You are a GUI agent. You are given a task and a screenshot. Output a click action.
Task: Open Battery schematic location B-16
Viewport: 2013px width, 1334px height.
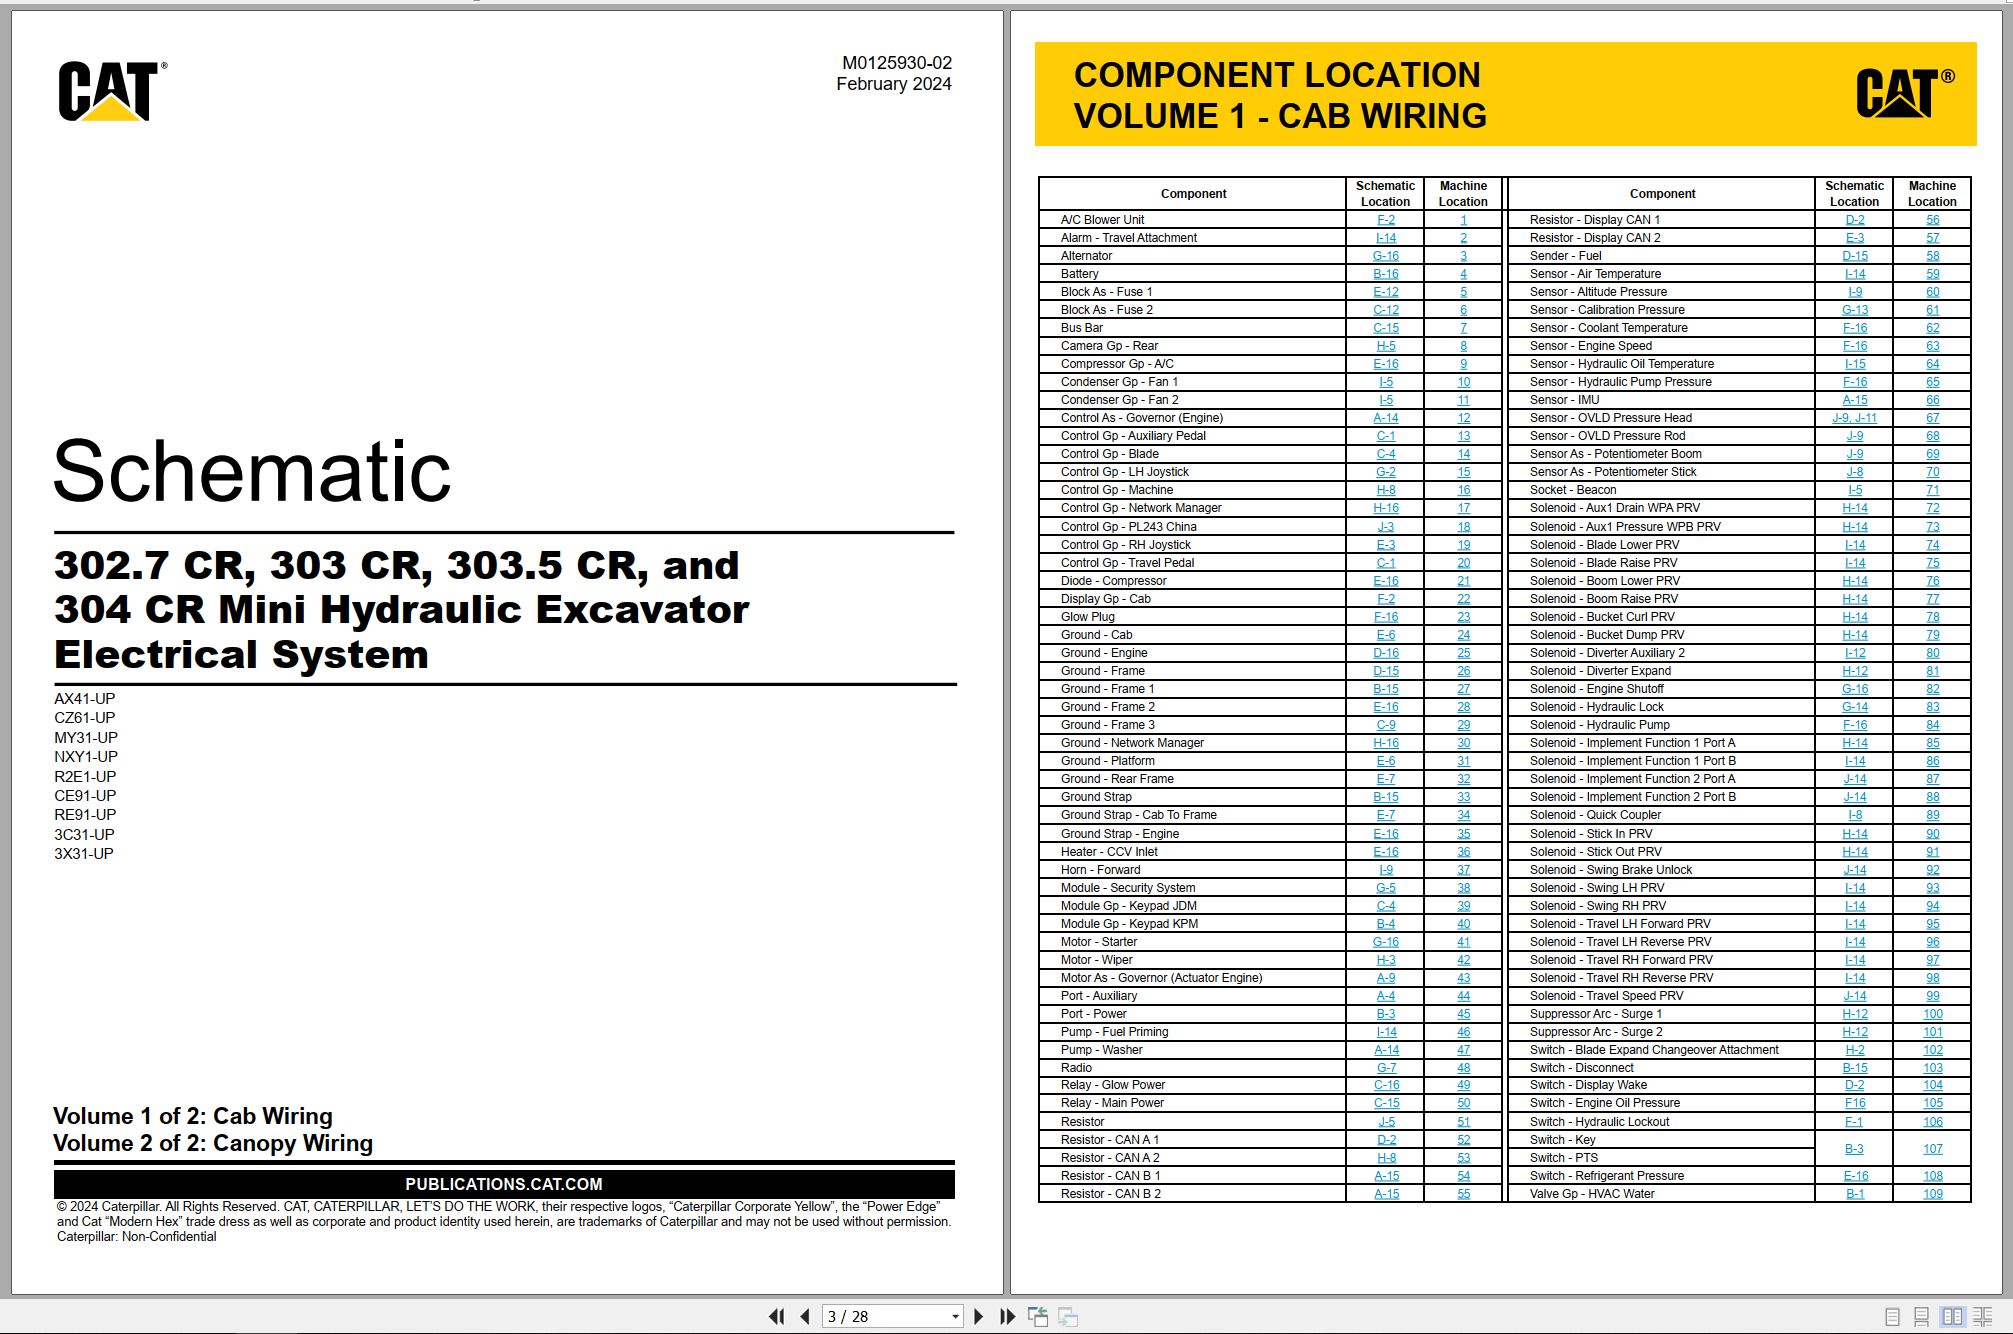pyautogui.click(x=1385, y=274)
